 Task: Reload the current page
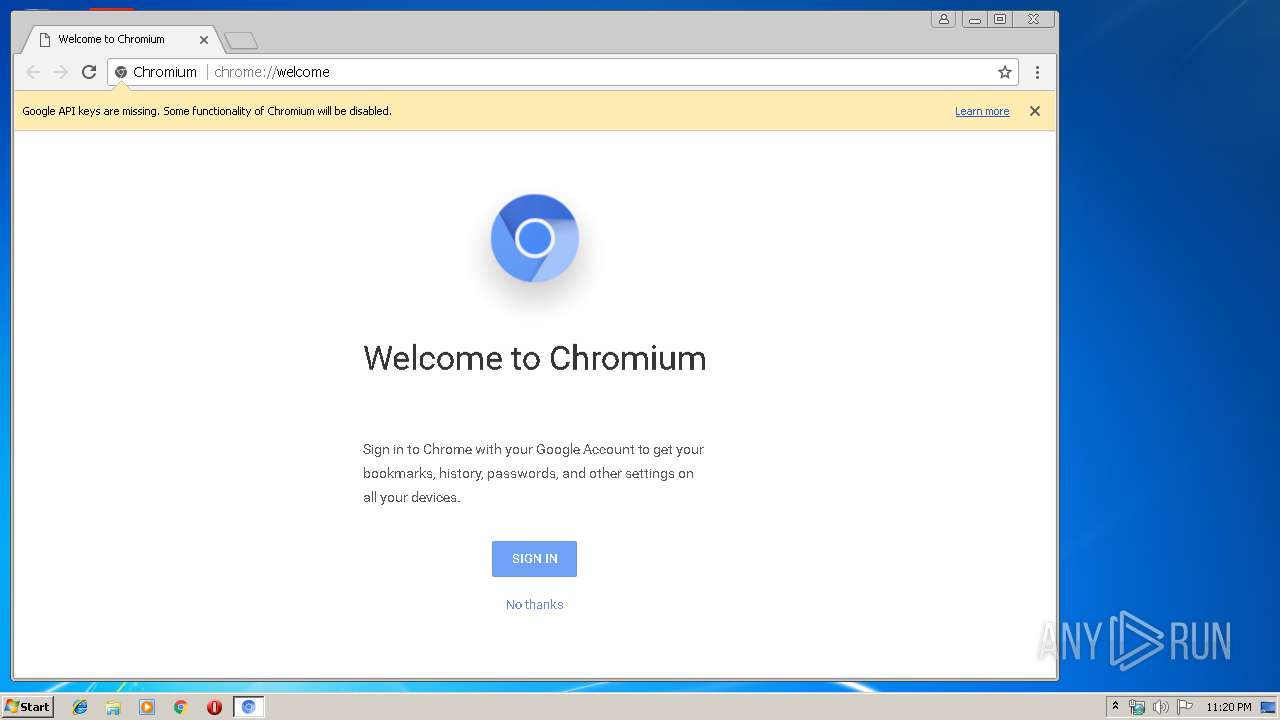coord(89,72)
